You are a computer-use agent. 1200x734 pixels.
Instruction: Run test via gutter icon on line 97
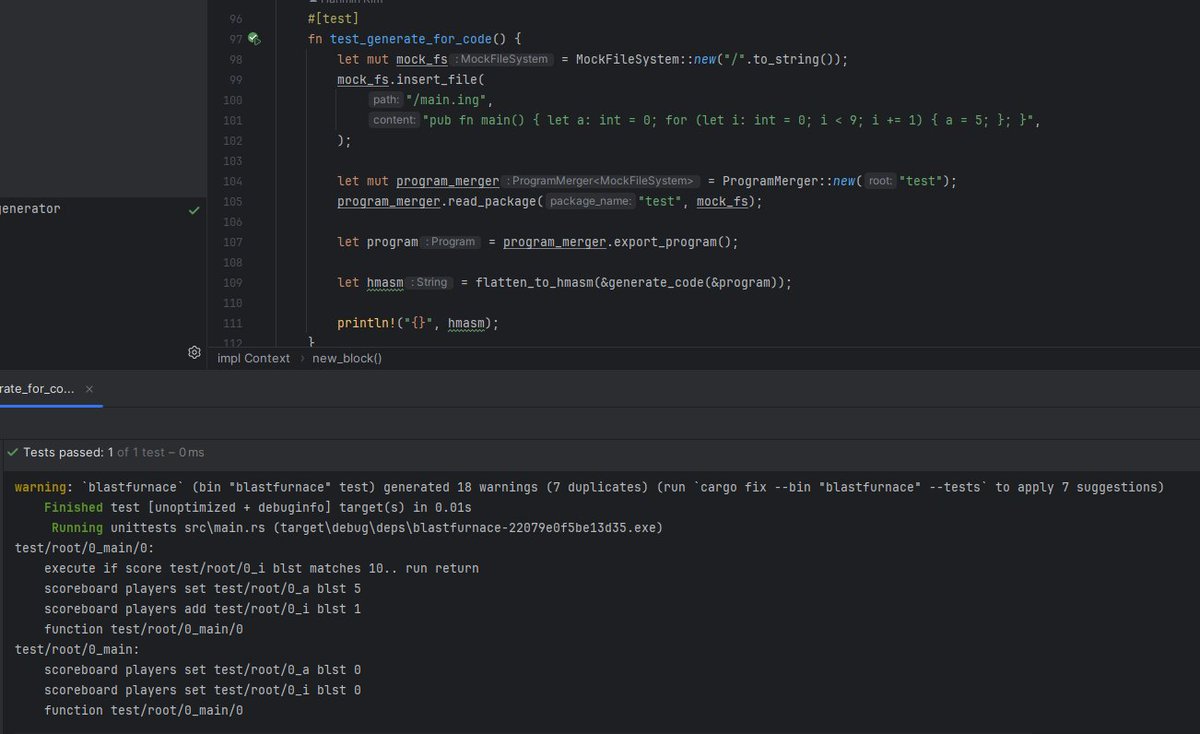point(254,39)
